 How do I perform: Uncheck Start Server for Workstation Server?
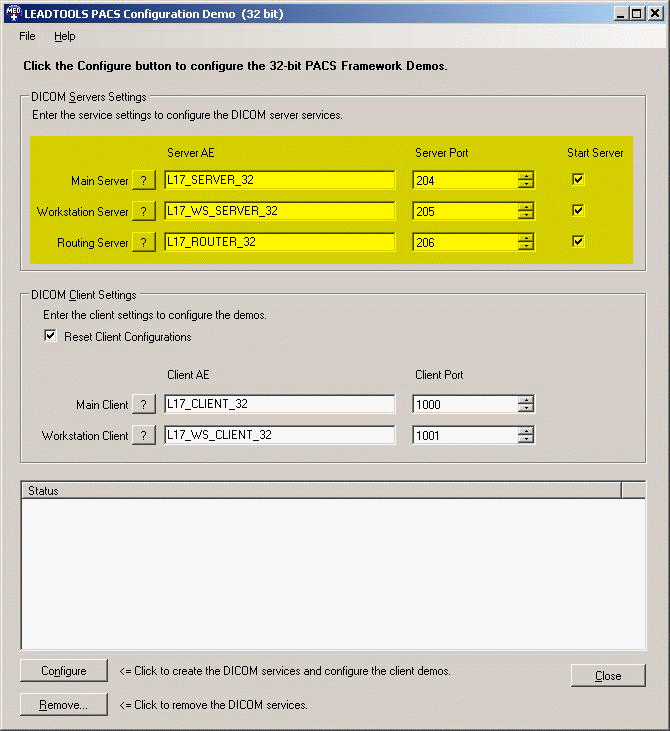578,211
